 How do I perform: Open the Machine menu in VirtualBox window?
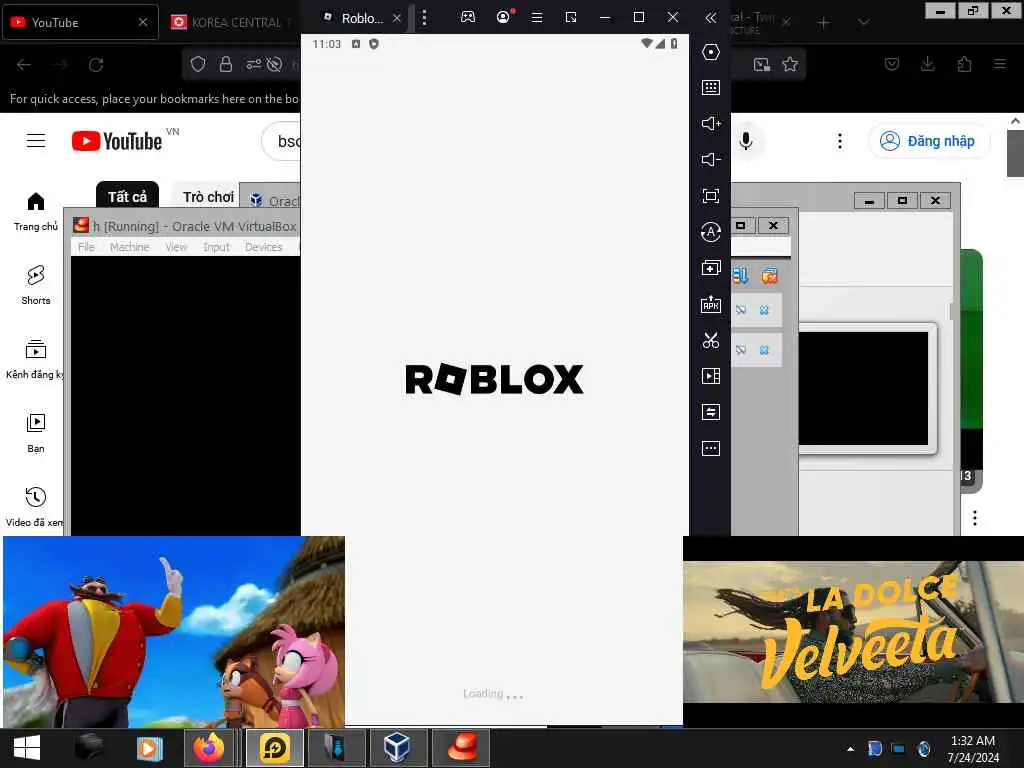click(x=129, y=247)
